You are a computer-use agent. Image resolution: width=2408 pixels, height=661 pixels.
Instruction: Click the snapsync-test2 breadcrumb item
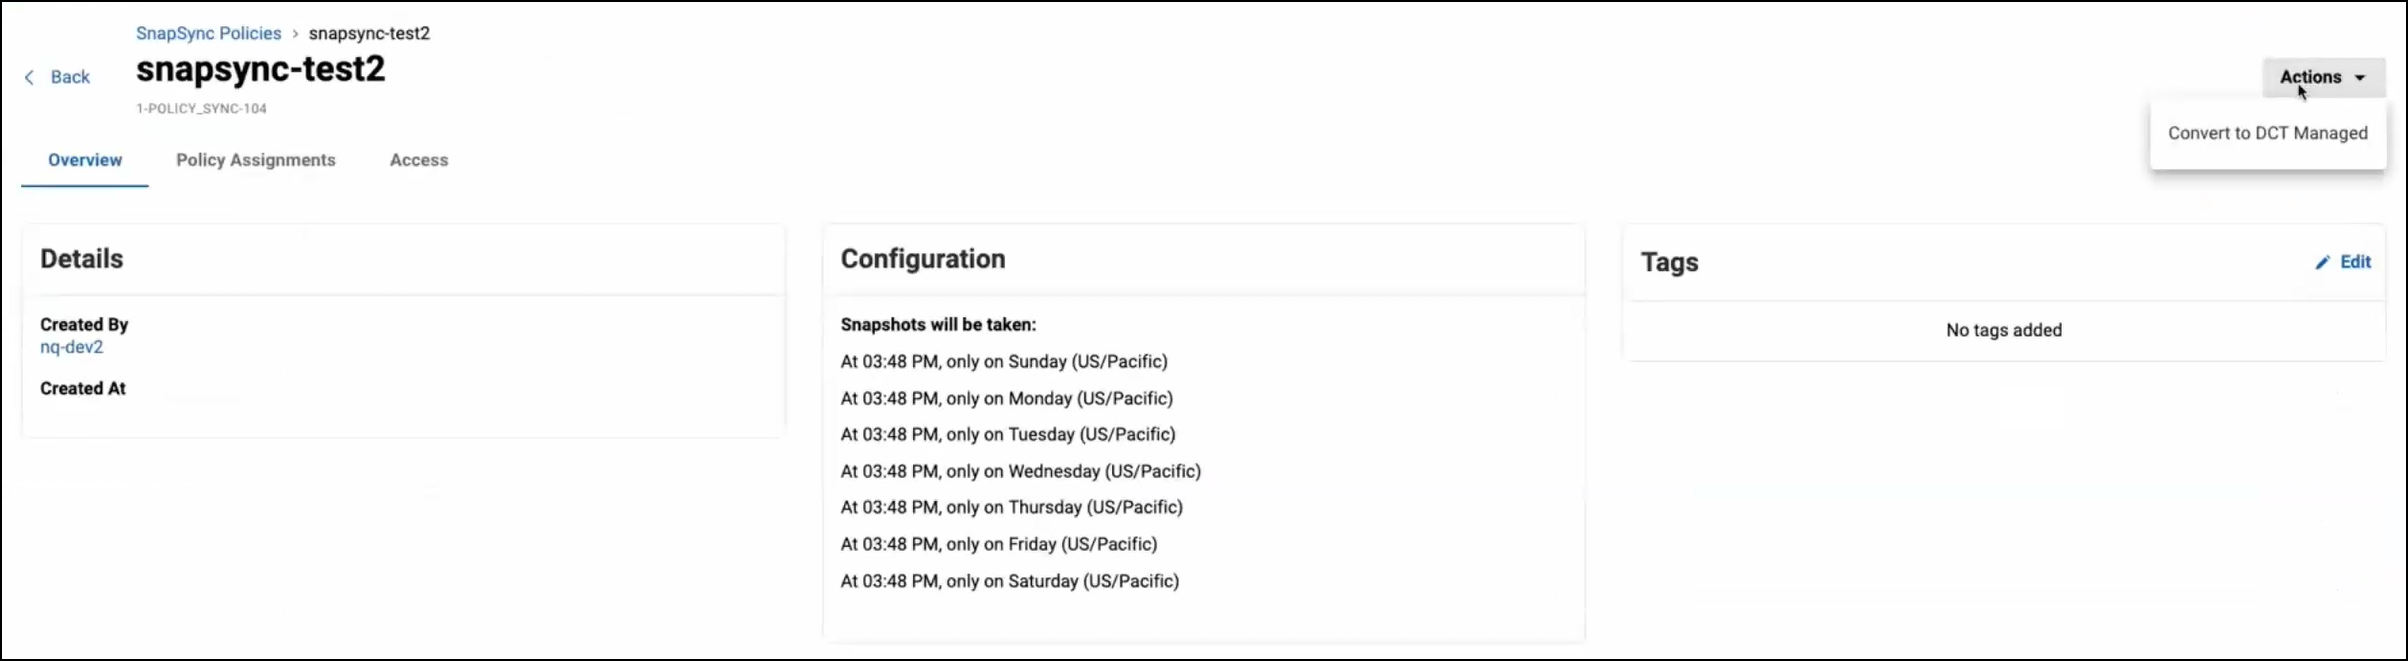click(369, 33)
